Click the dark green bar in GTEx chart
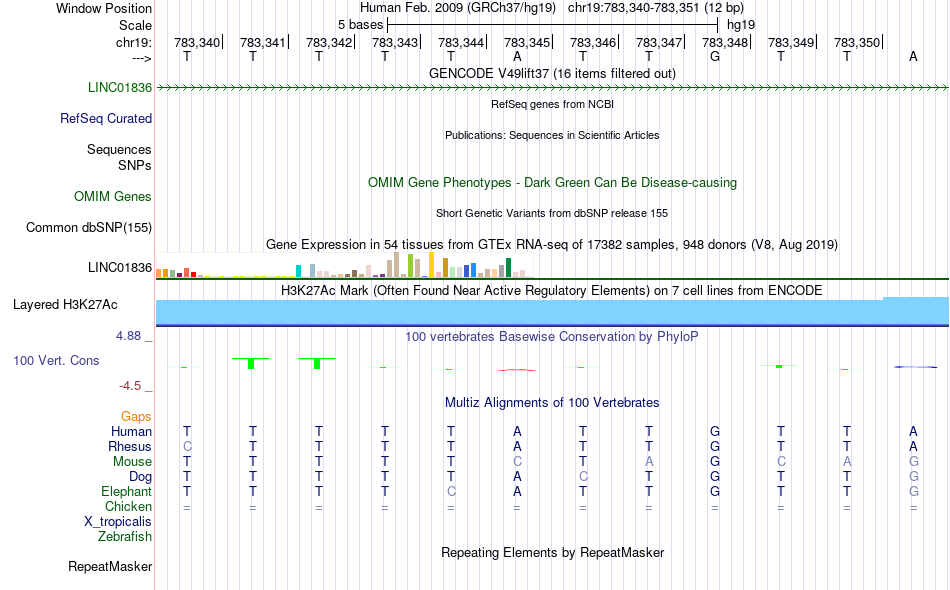This screenshot has height=590, width=950. 508,268
